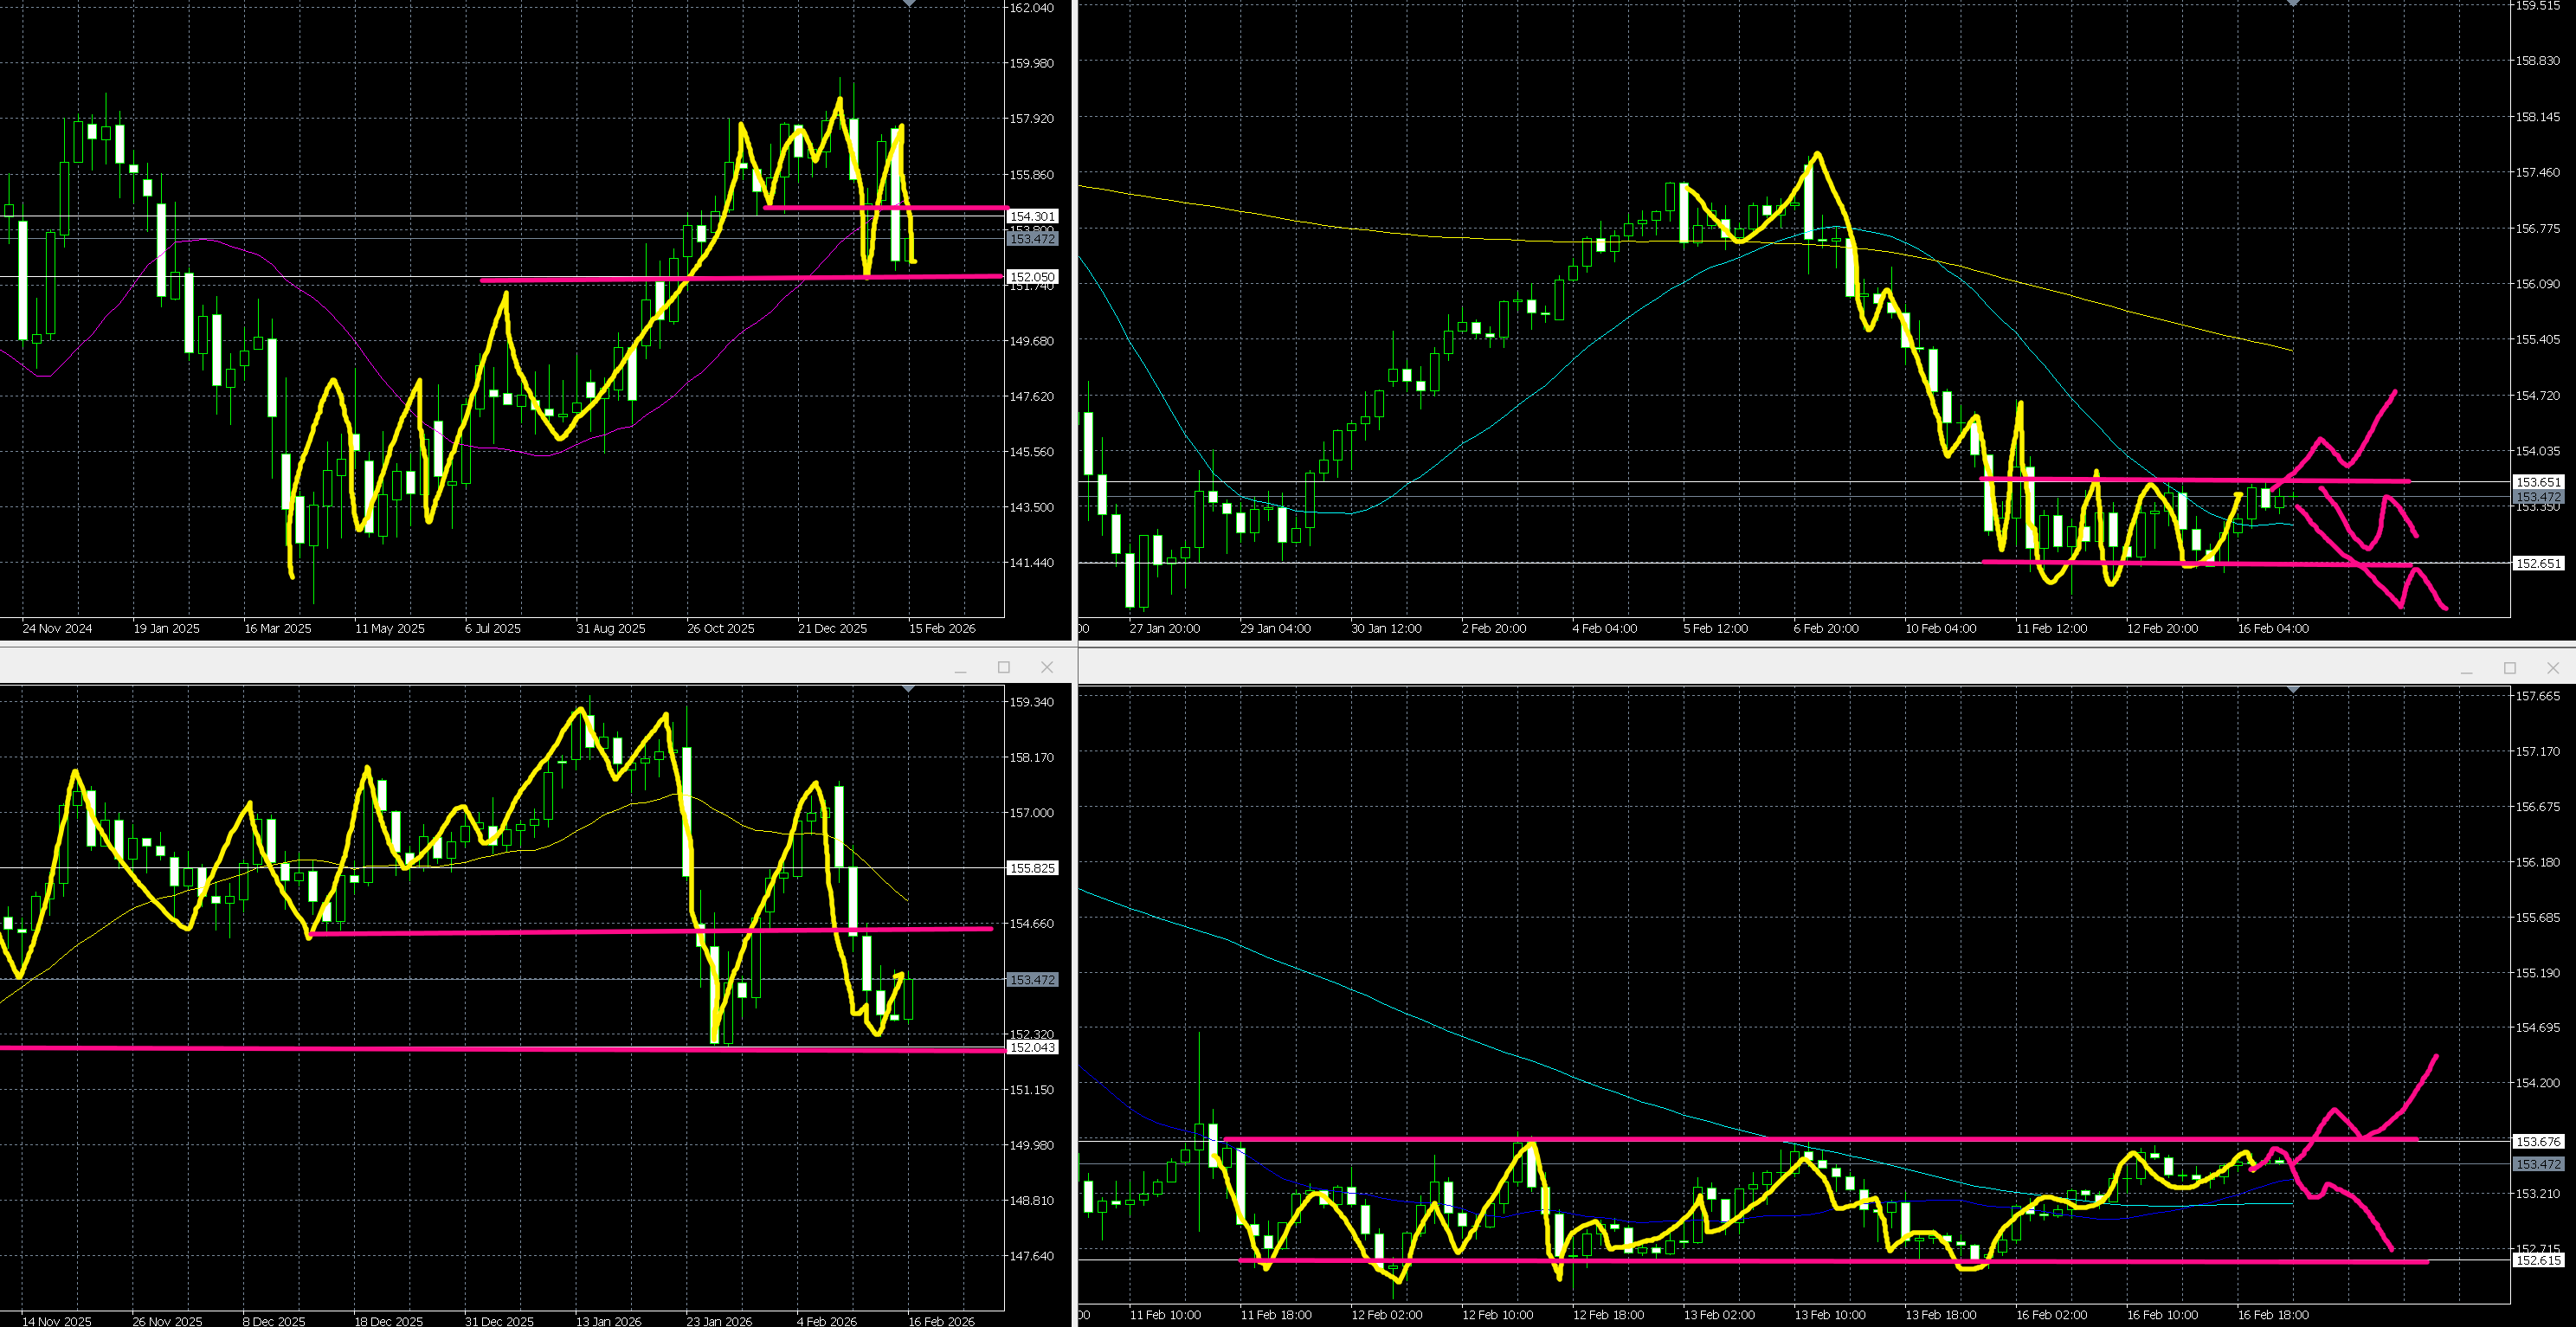Screen dimensions: 2576x1327
Task: Click chart shift marker in bottom-right chart
Action: pyautogui.click(x=2293, y=690)
